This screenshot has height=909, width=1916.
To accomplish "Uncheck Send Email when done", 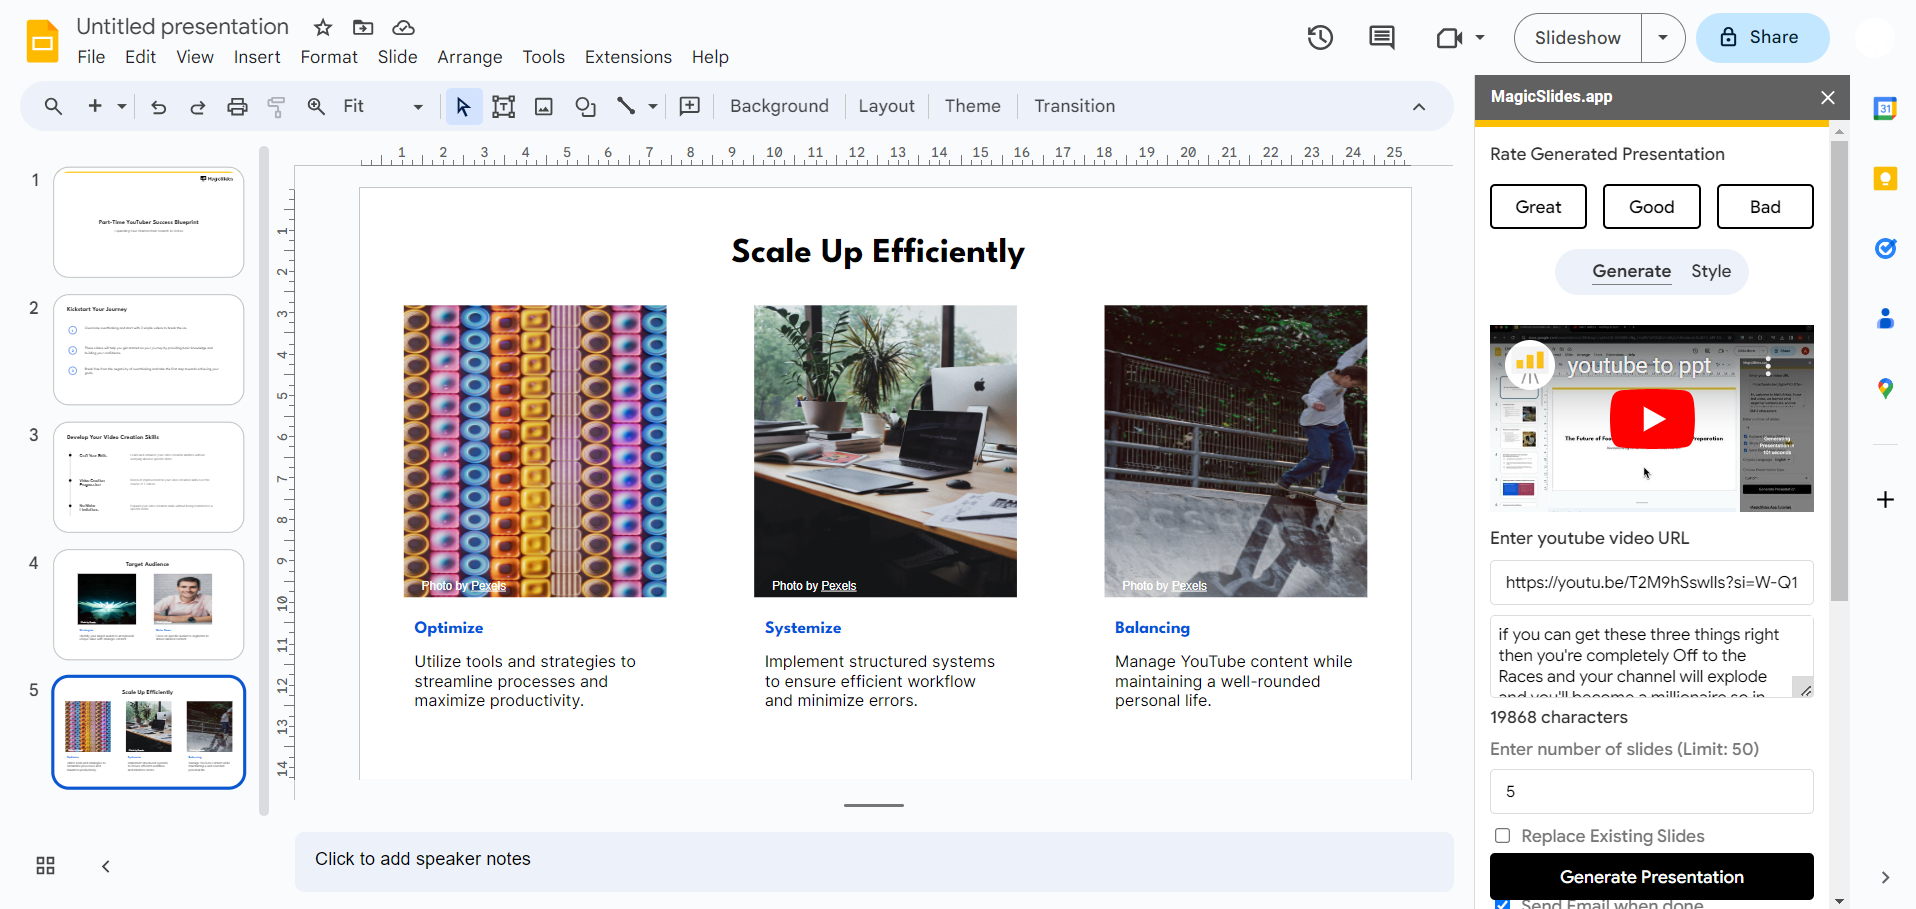I will pos(1502,904).
